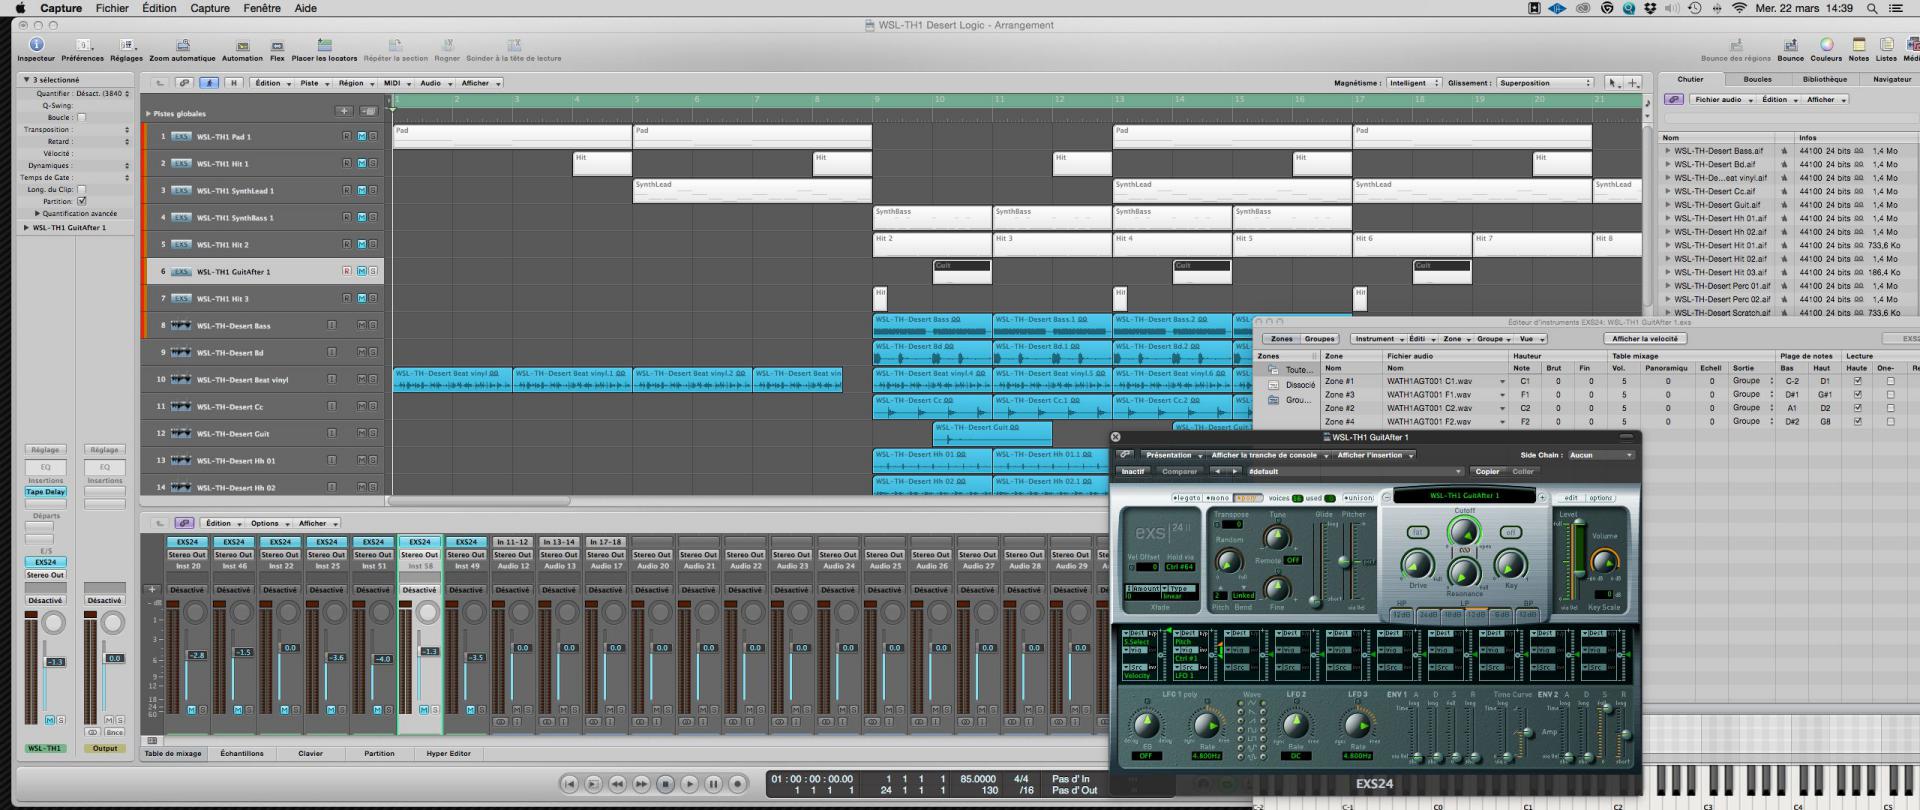Image resolution: width=1920 pixels, height=810 pixels.
Task: Open the Fenêtre menu
Action: point(261,8)
